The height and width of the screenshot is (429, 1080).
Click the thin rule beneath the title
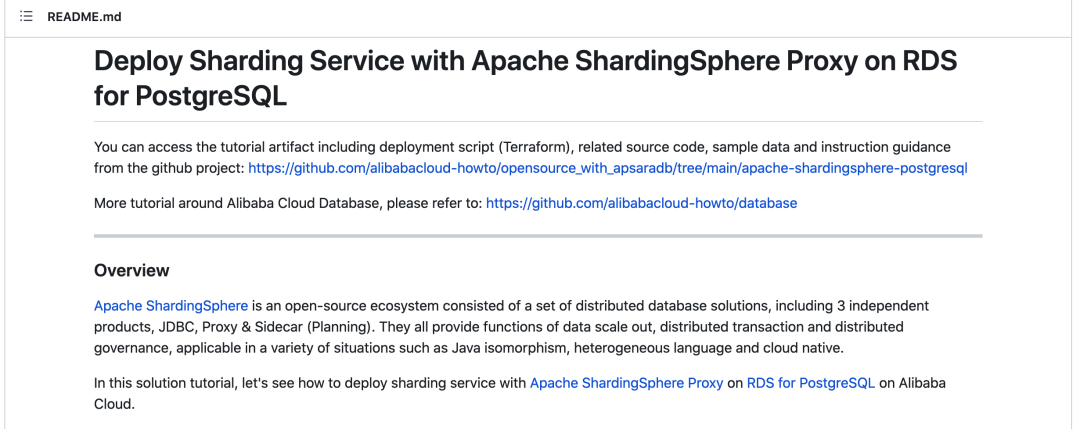tap(538, 121)
